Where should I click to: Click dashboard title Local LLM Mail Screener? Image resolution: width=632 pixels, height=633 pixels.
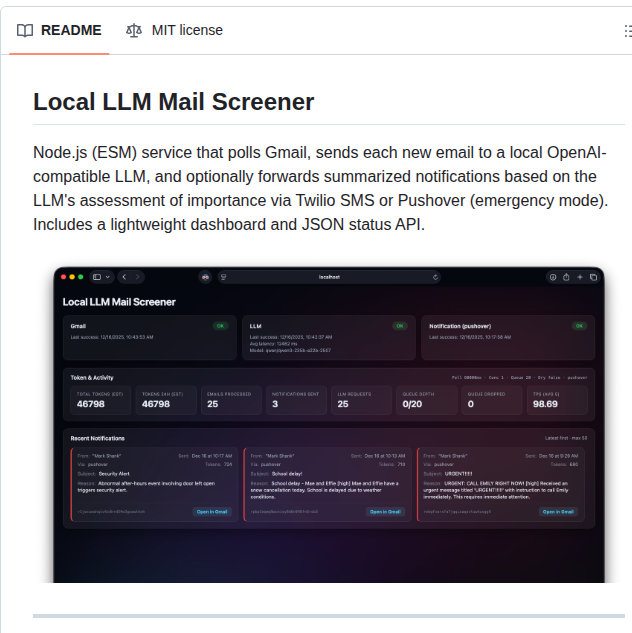119,302
